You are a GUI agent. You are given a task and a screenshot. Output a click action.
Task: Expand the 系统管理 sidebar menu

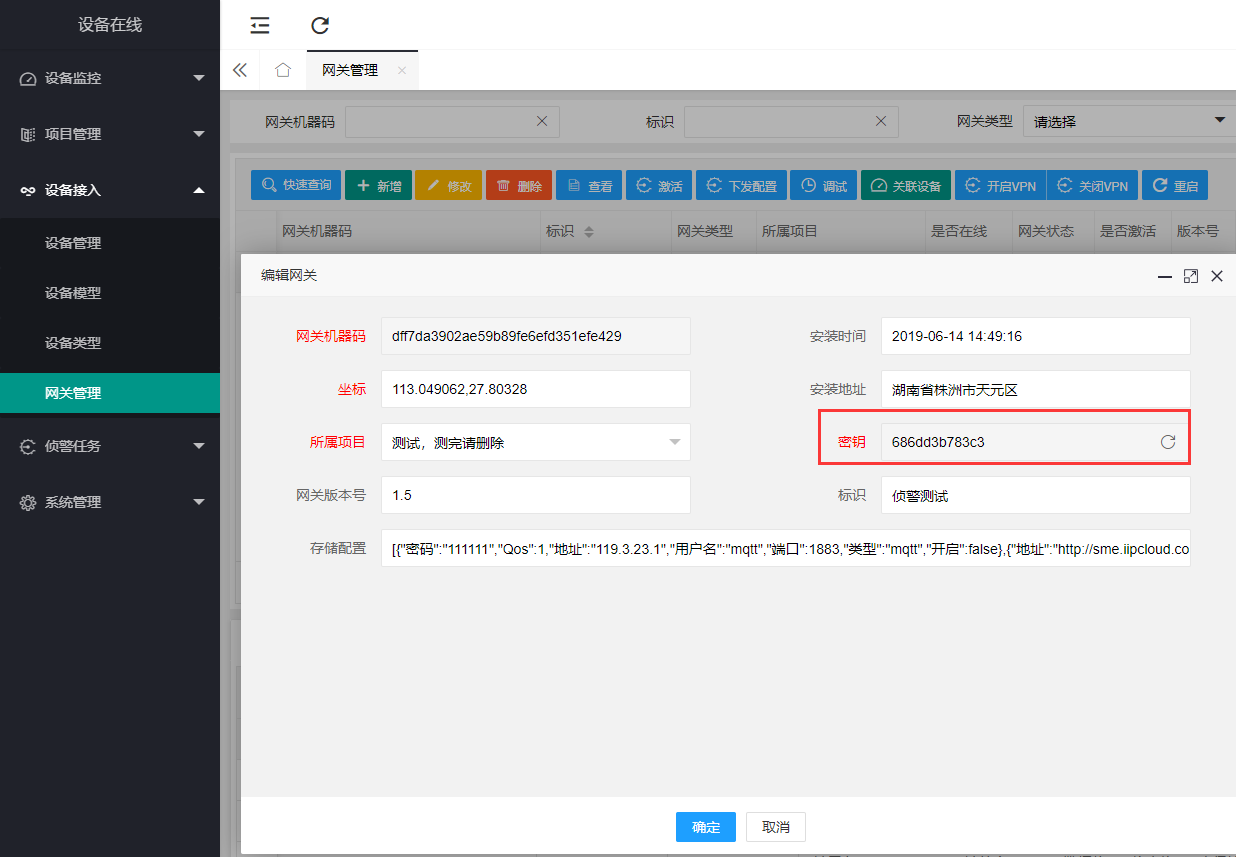(110, 502)
